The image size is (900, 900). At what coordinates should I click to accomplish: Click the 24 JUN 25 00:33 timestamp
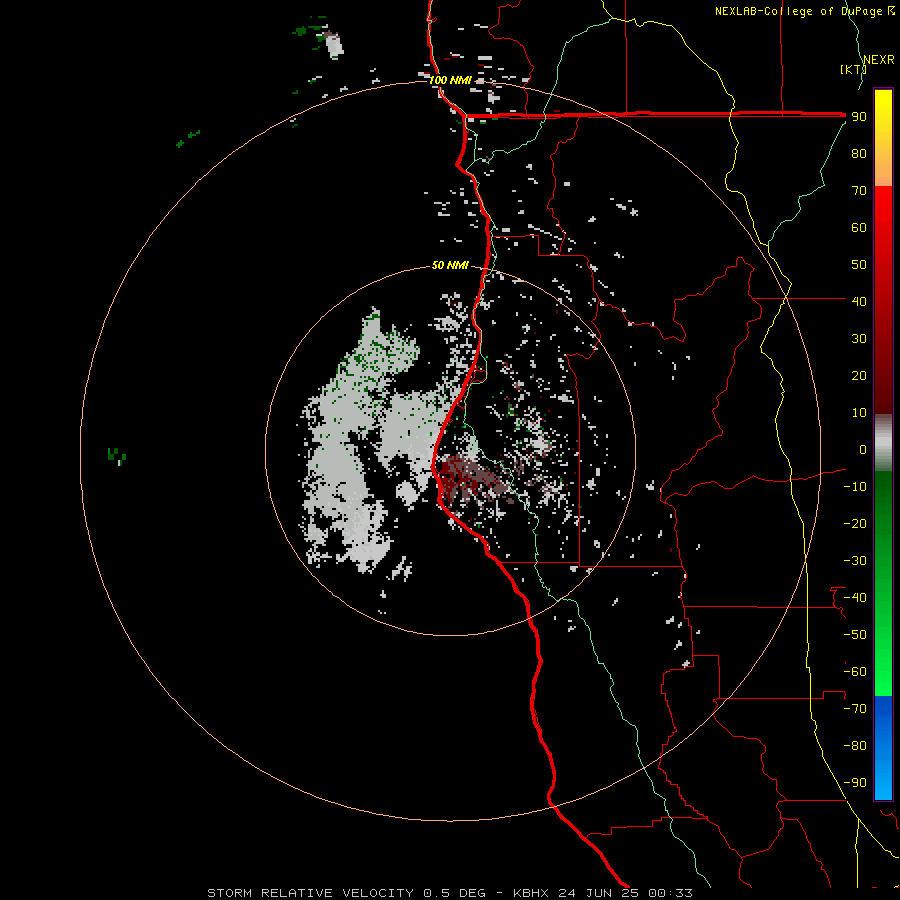(625, 893)
